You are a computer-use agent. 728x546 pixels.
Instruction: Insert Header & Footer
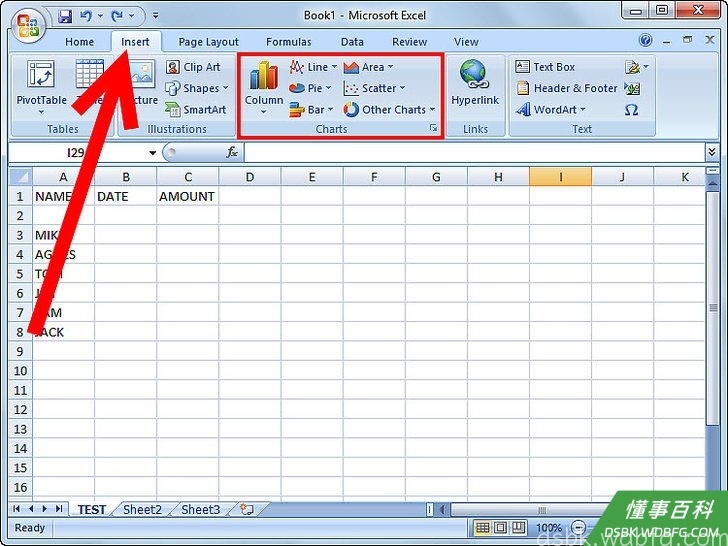[566, 88]
